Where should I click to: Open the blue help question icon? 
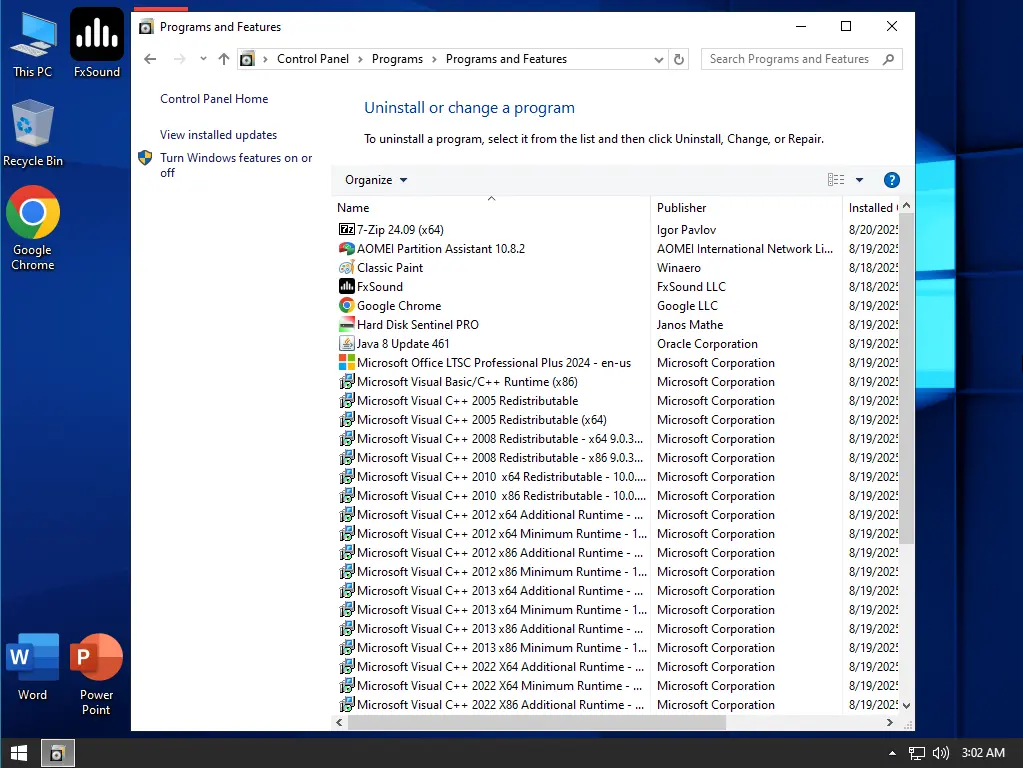point(892,180)
